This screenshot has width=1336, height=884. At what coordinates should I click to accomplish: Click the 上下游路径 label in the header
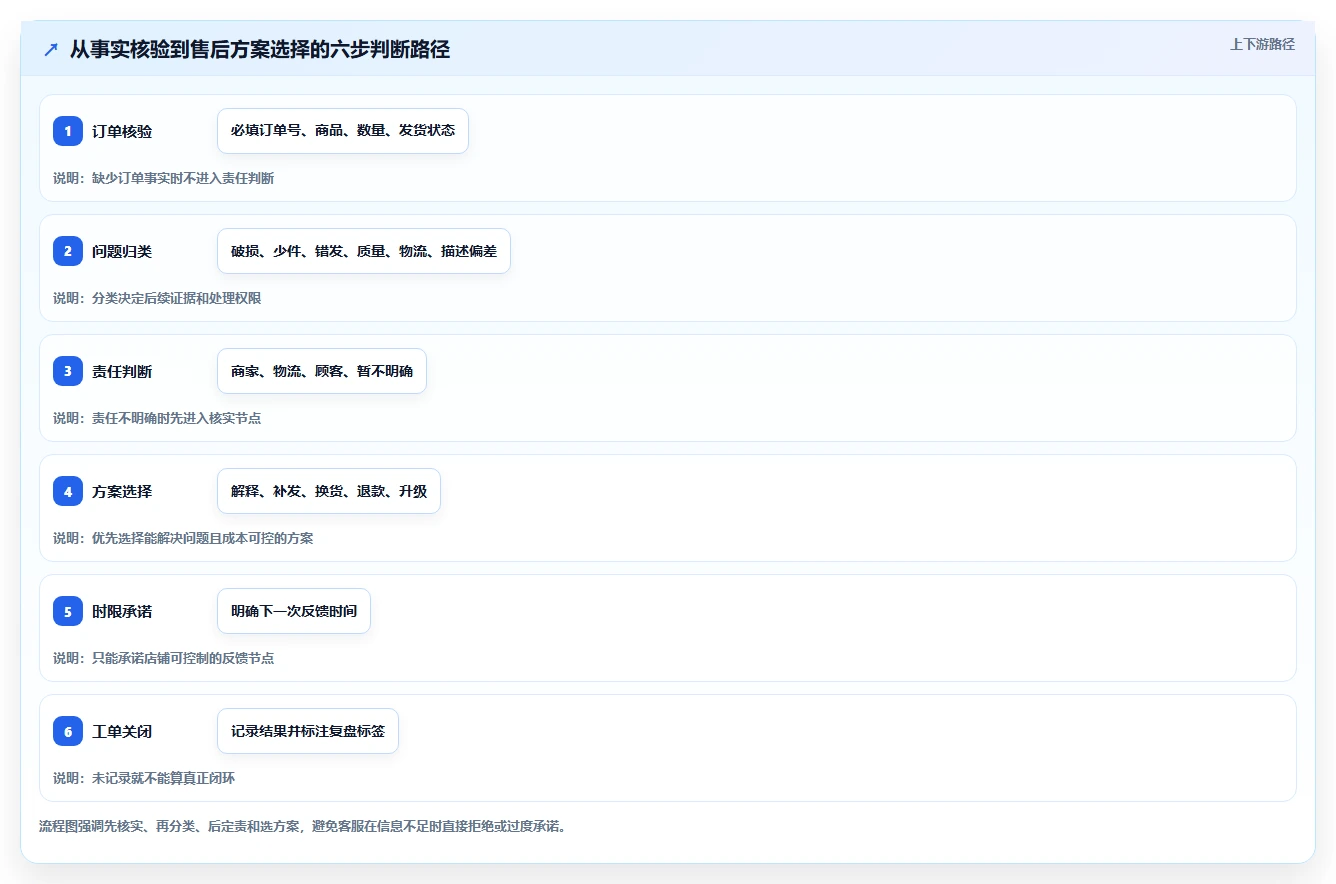(1262, 44)
